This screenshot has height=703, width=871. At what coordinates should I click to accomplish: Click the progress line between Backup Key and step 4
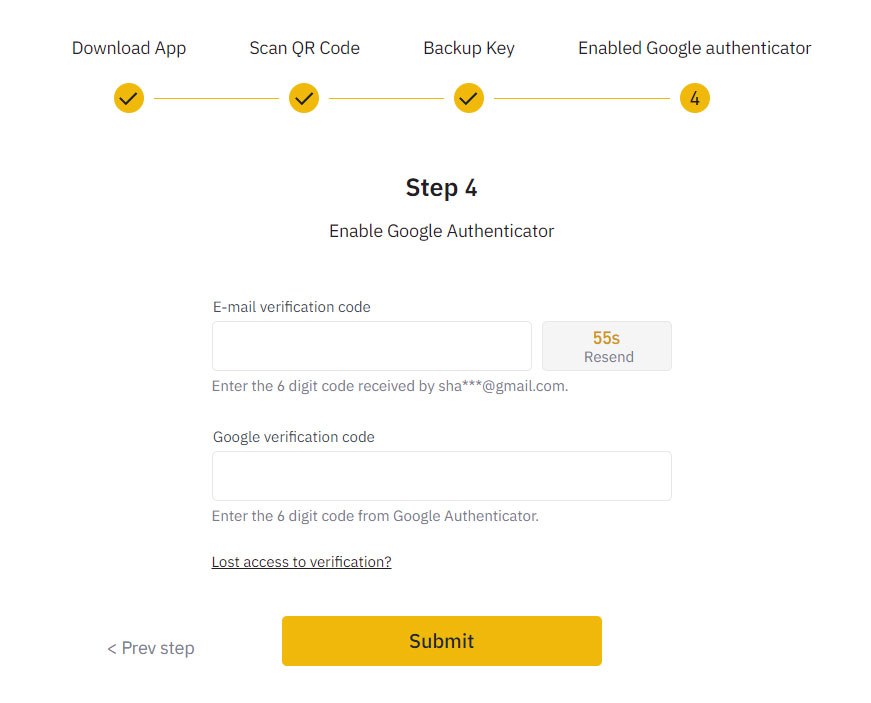(580, 98)
